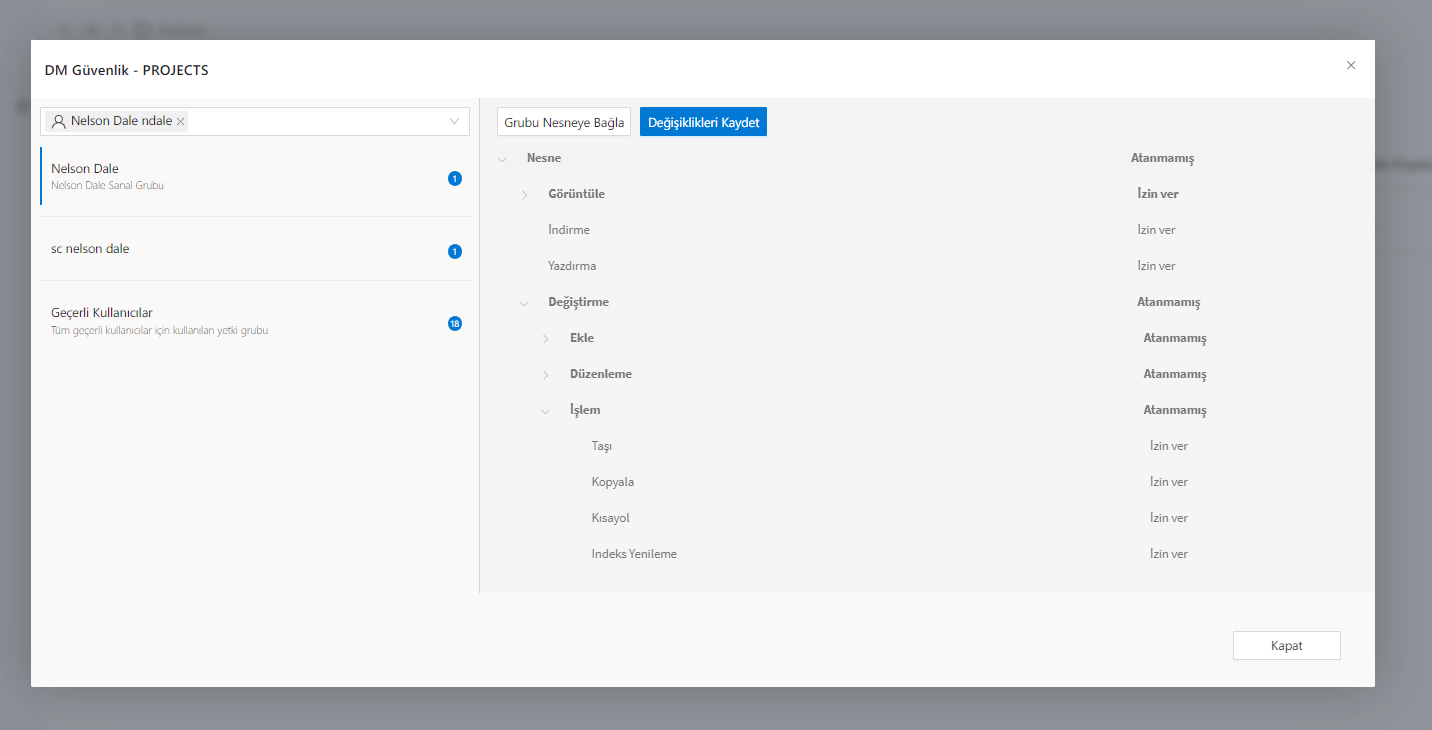Click the Ekle label
This screenshot has width=1432, height=730.
(582, 338)
